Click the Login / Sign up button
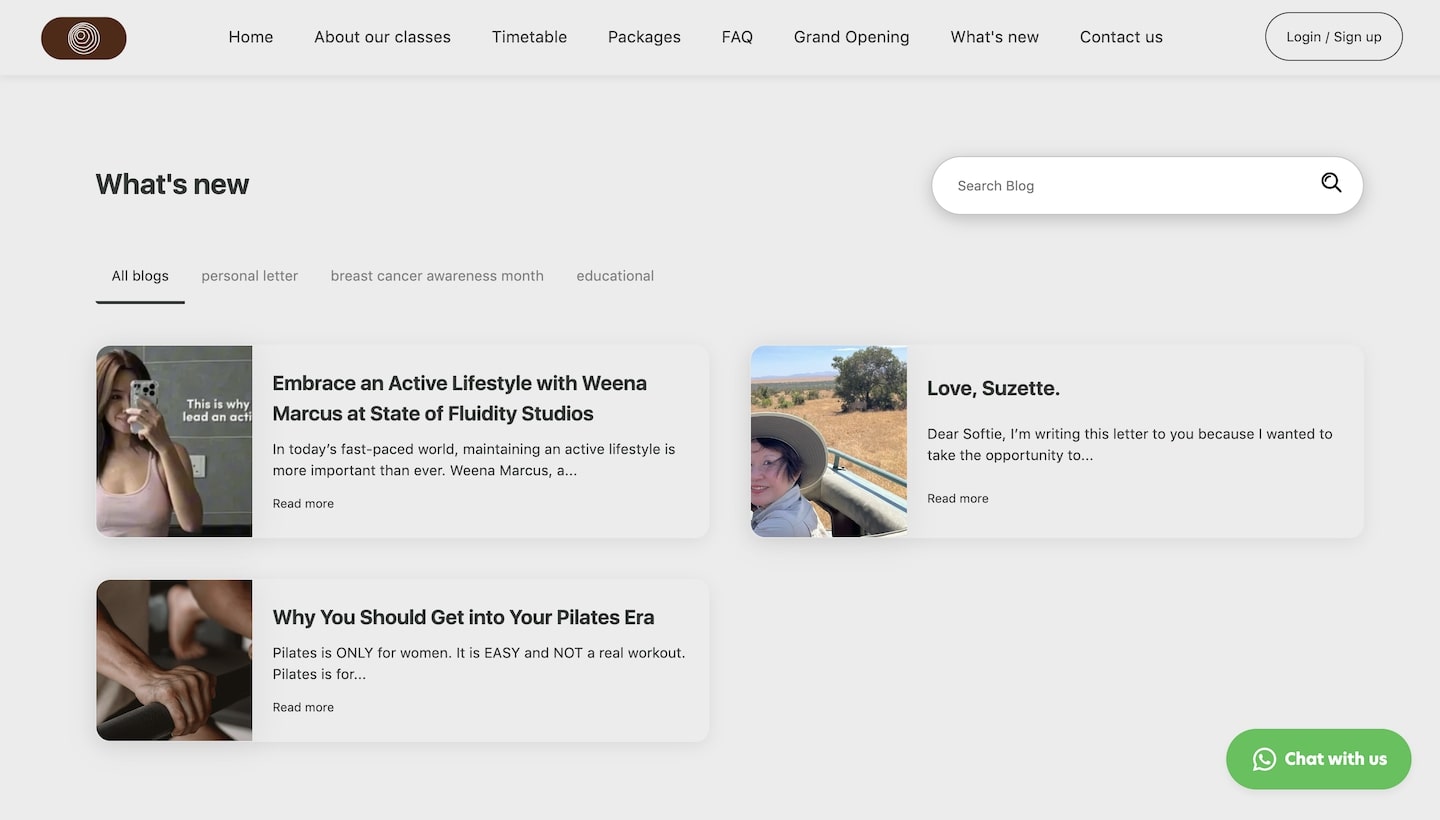Image resolution: width=1440 pixels, height=820 pixels. tap(1334, 37)
